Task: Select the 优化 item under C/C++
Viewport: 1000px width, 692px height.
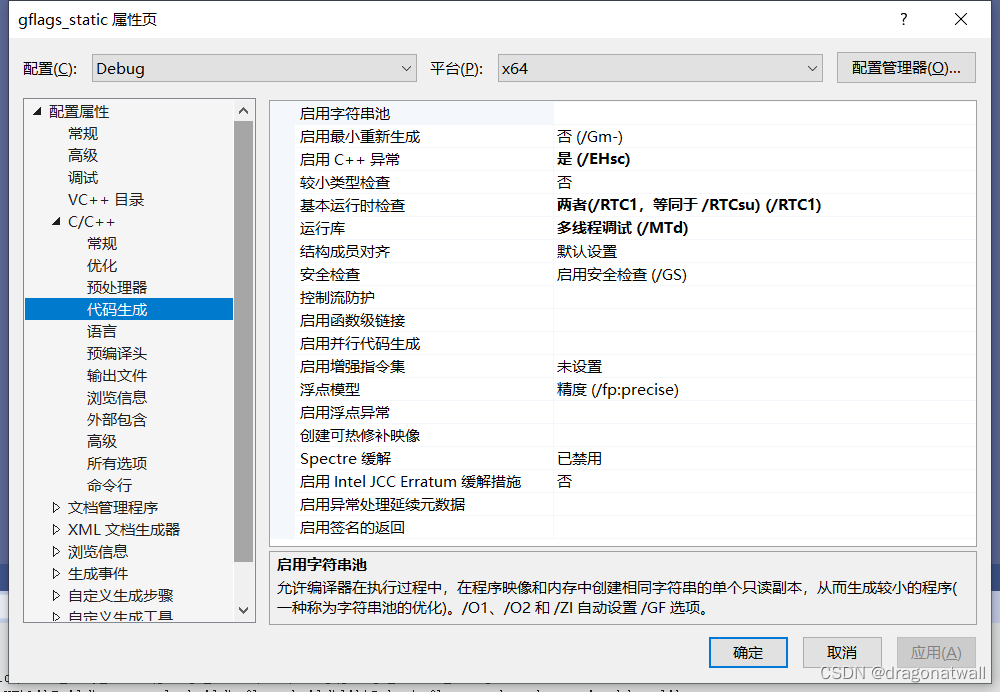Action: 101,265
